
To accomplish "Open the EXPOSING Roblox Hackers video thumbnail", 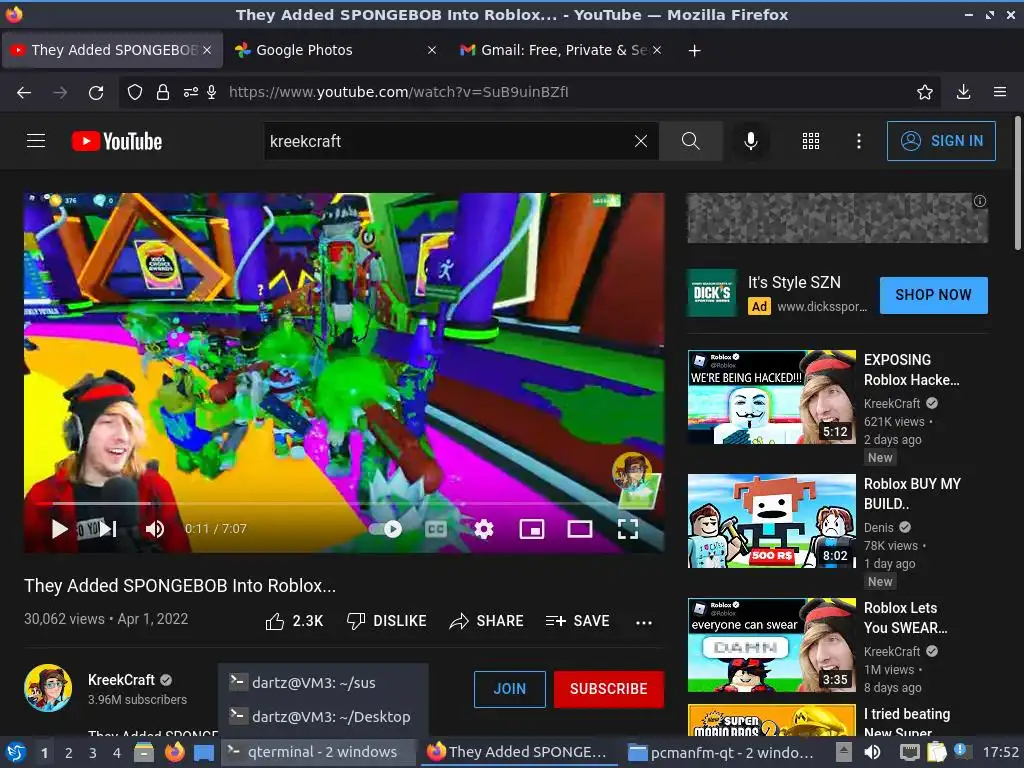I will (x=771, y=397).
